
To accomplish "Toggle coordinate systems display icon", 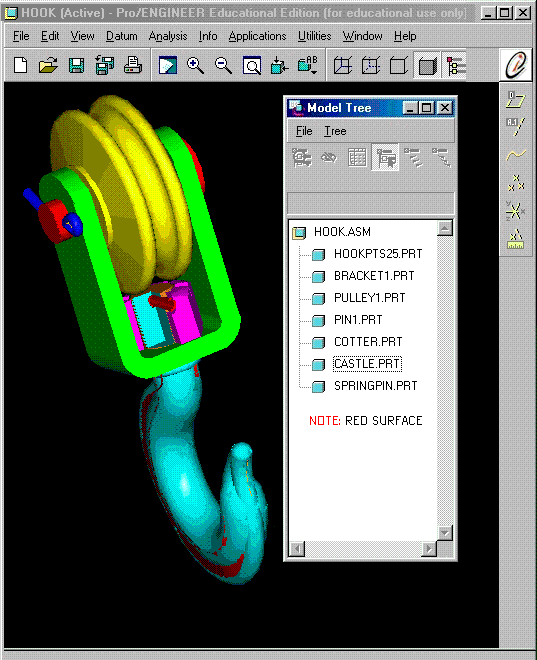I will [516, 210].
